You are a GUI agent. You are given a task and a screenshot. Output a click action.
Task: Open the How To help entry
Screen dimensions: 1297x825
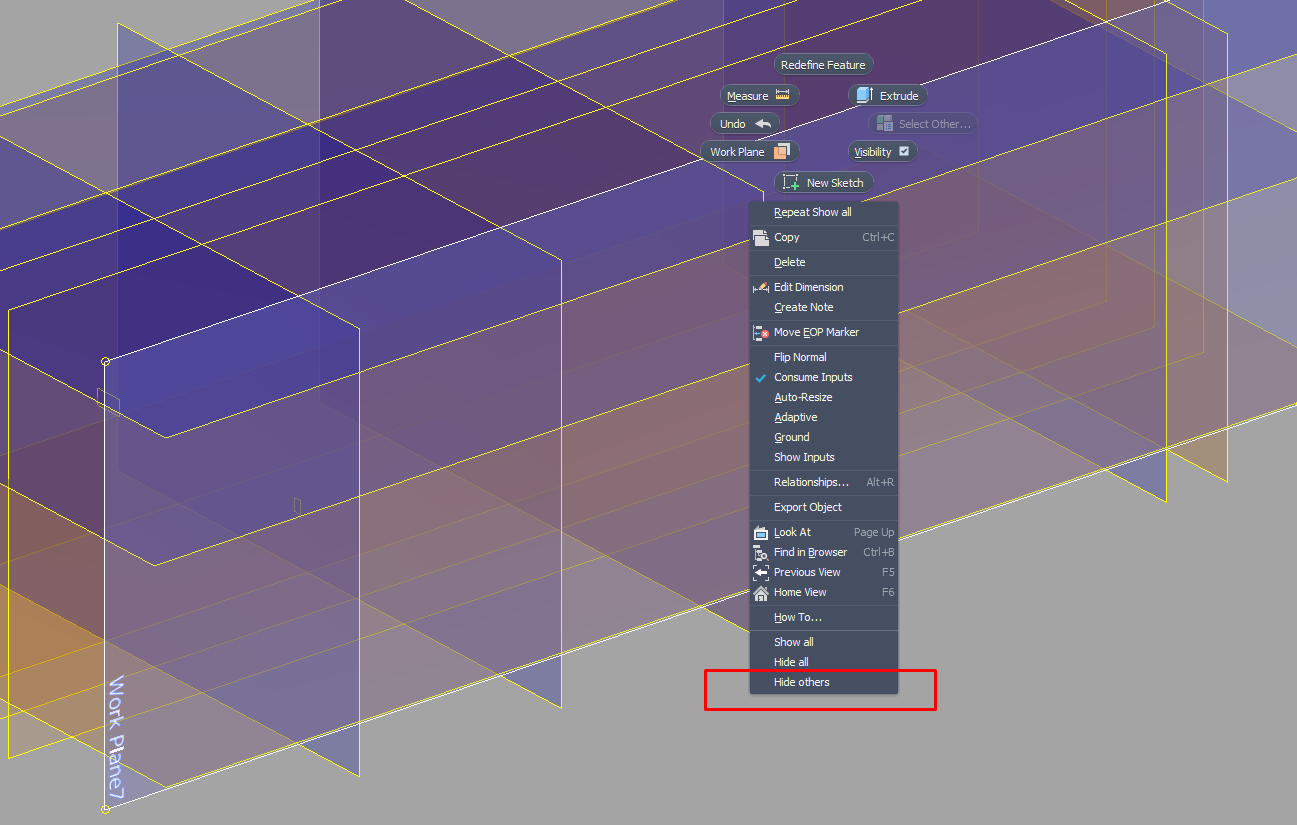click(797, 618)
